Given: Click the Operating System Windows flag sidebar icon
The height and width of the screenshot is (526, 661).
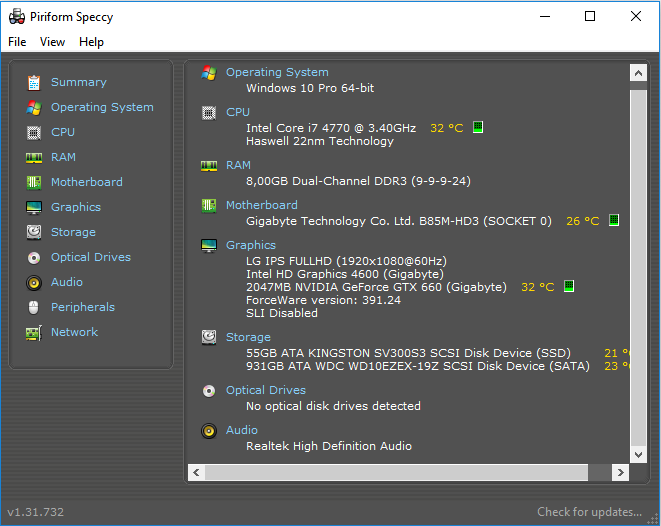Looking at the screenshot, I should pyautogui.click(x=34, y=107).
